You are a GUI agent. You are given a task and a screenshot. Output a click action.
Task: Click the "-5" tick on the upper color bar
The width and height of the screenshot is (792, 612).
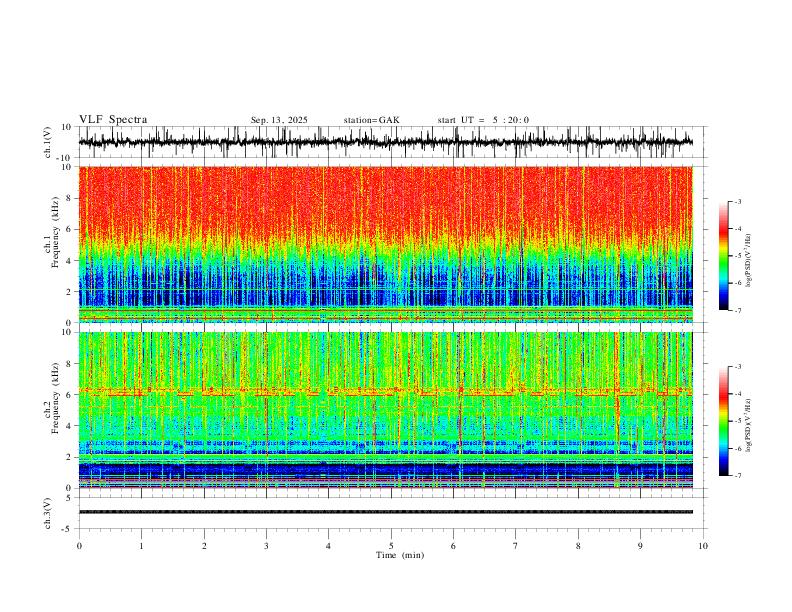click(x=737, y=256)
